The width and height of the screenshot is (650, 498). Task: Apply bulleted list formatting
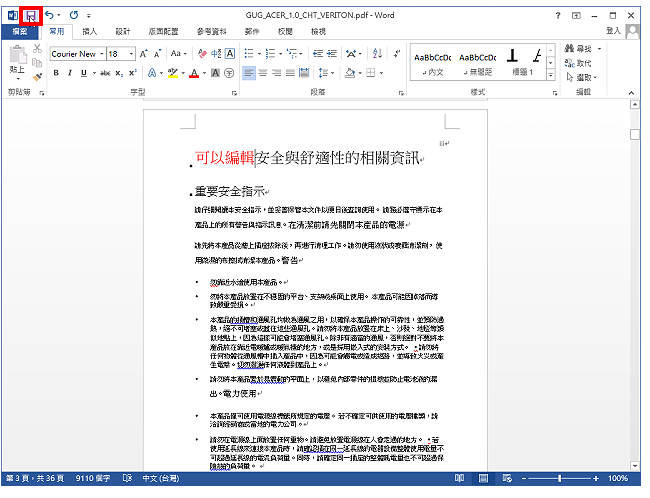[x=249, y=54]
